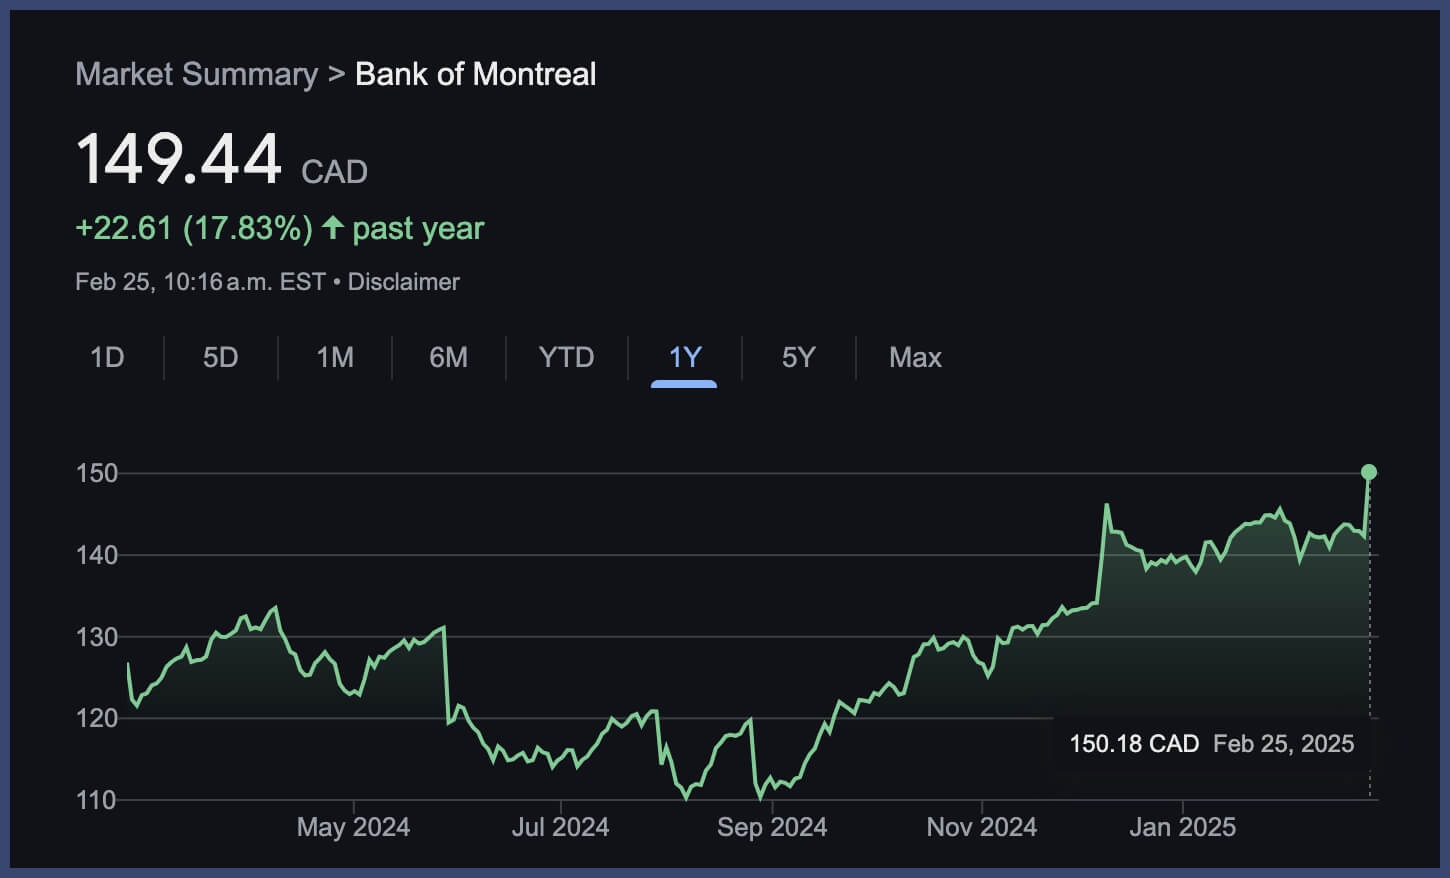Click the Bank of Montreal breadcrumb
The height and width of the screenshot is (878, 1450).
pyautogui.click(x=475, y=74)
